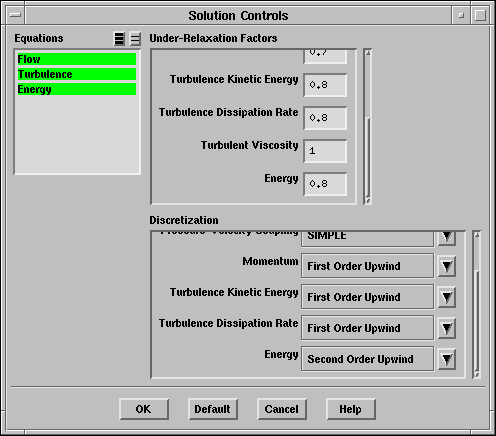Viewport: 496px width, 436px height.
Task: Deselect all equations icon
Action: pos(135,39)
